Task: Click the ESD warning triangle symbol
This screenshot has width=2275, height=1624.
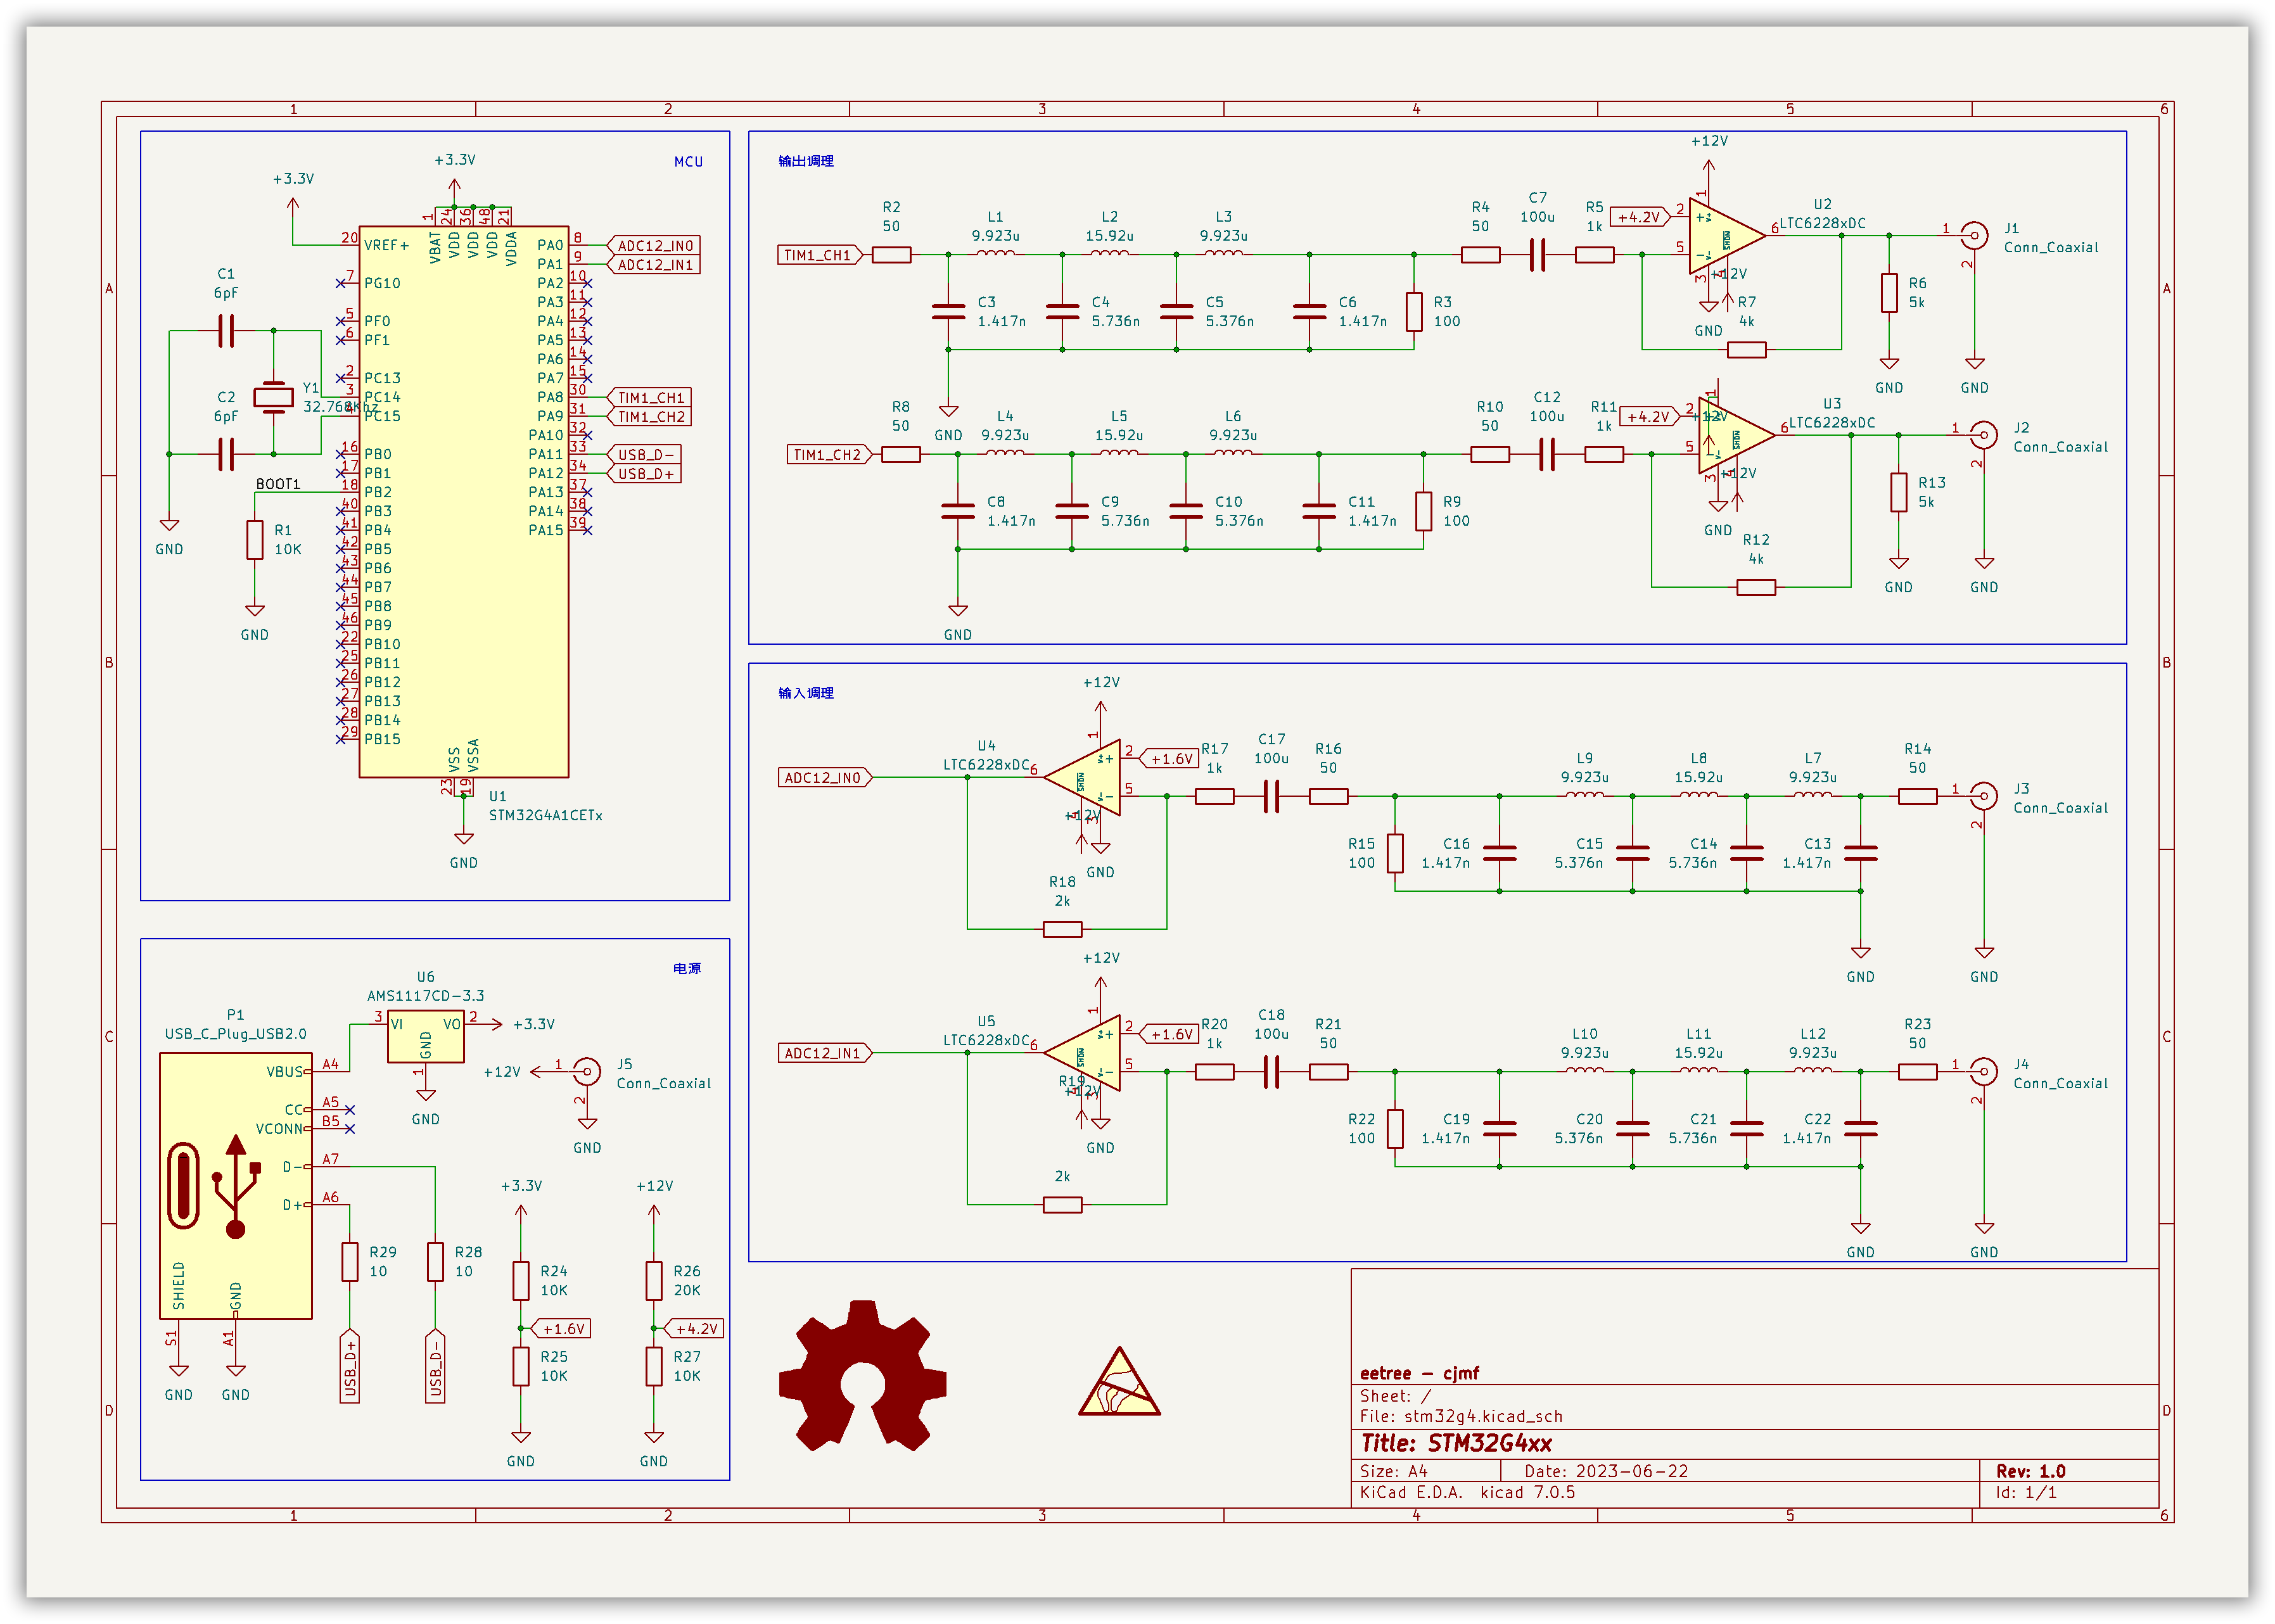Action: 1119,1382
